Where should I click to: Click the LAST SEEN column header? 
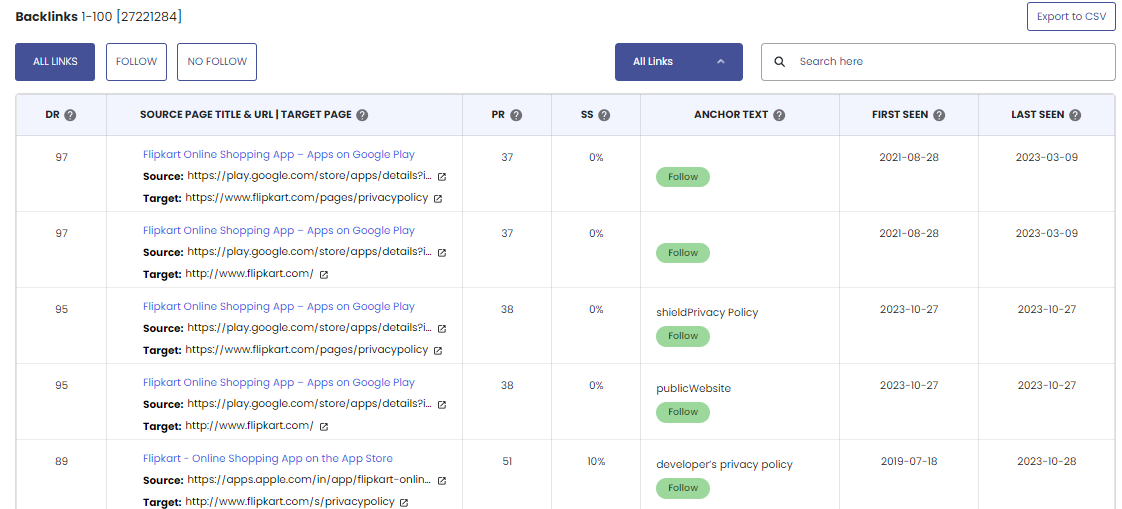pyautogui.click(x=1038, y=115)
